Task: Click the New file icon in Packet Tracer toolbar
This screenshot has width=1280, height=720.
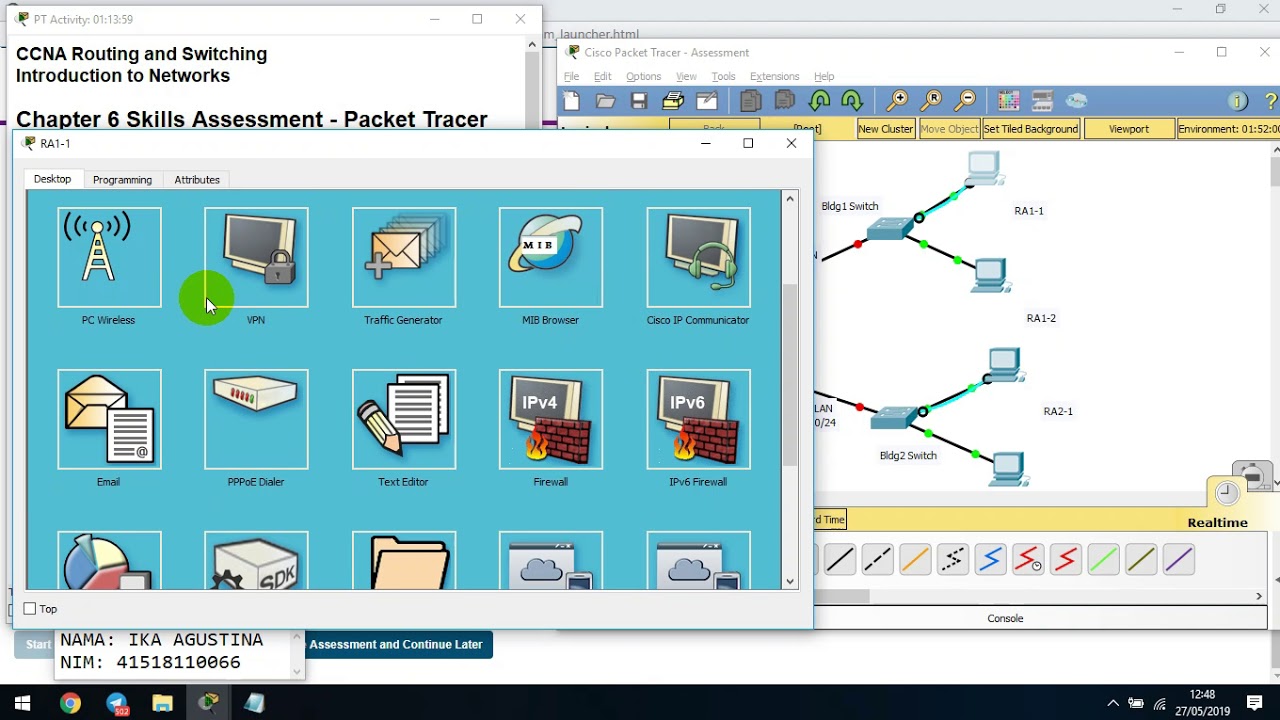Action: [x=571, y=101]
